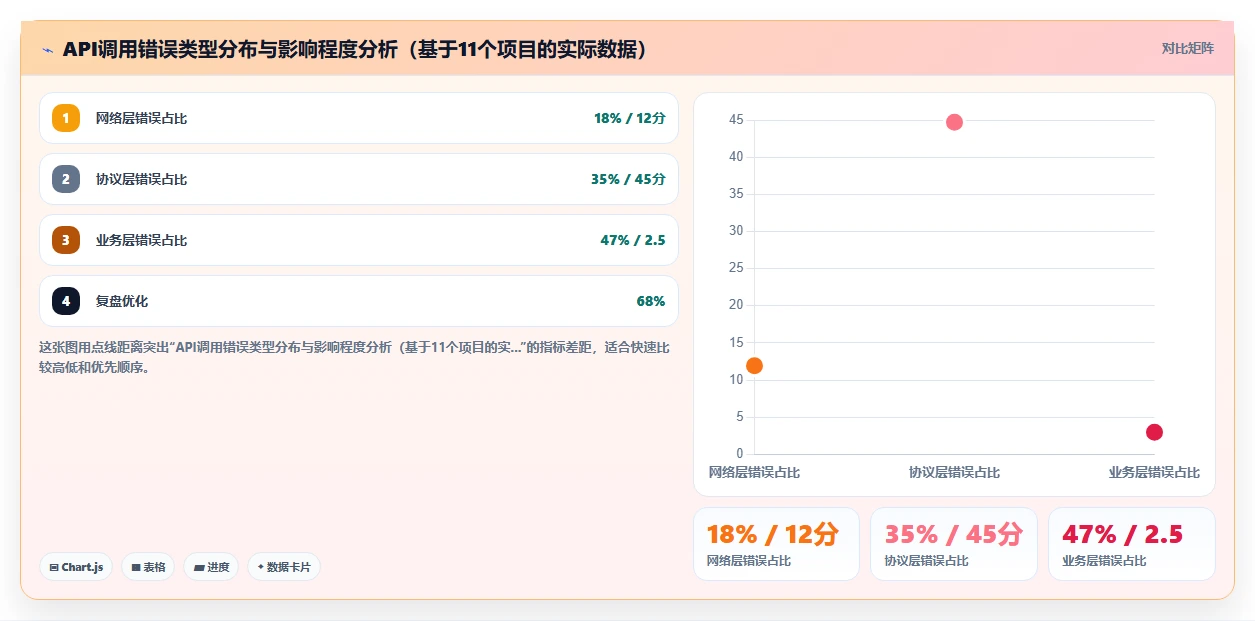The height and width of the screenshot is (621, 1255).
Task: Click the chart x-axis label 业务层错误占比
Action: [x=1154, y=472]
